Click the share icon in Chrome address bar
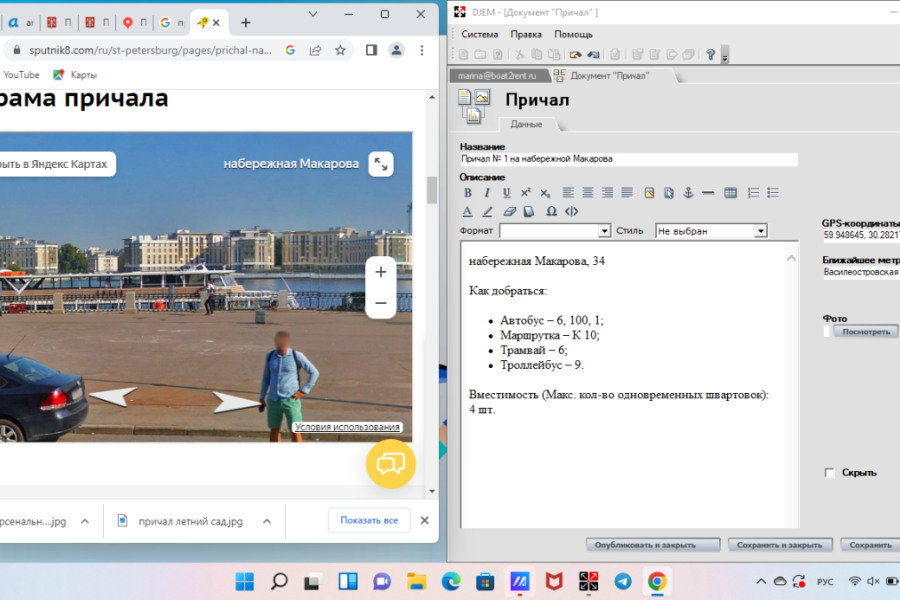The width and height of the screenshot is (900, 600). (315, 51)
